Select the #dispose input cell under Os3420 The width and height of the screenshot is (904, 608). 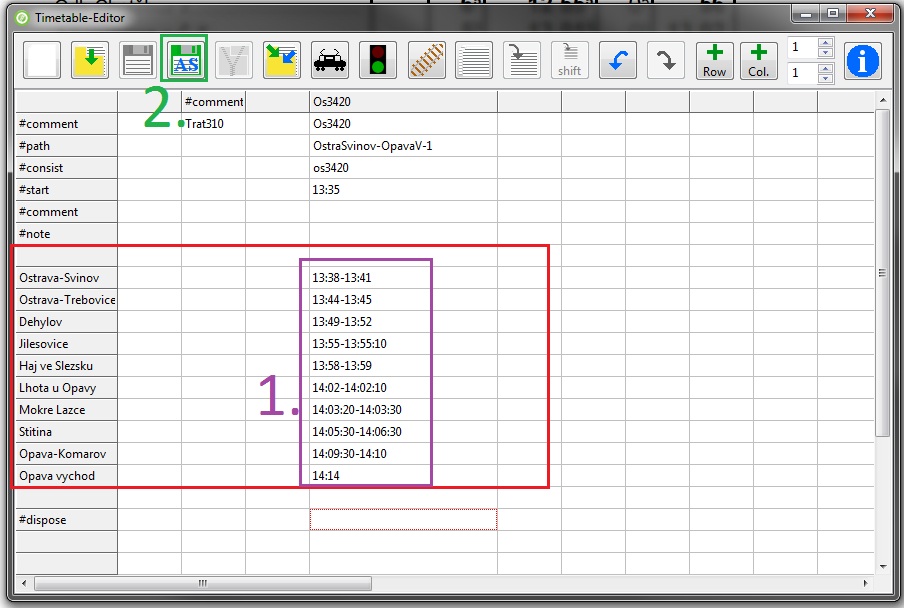403,520
